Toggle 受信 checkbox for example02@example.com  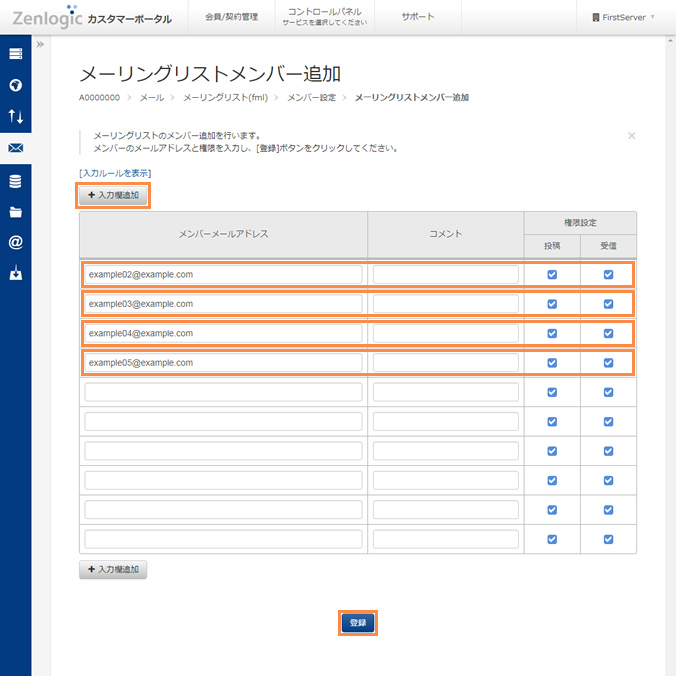tap(608, 275)
